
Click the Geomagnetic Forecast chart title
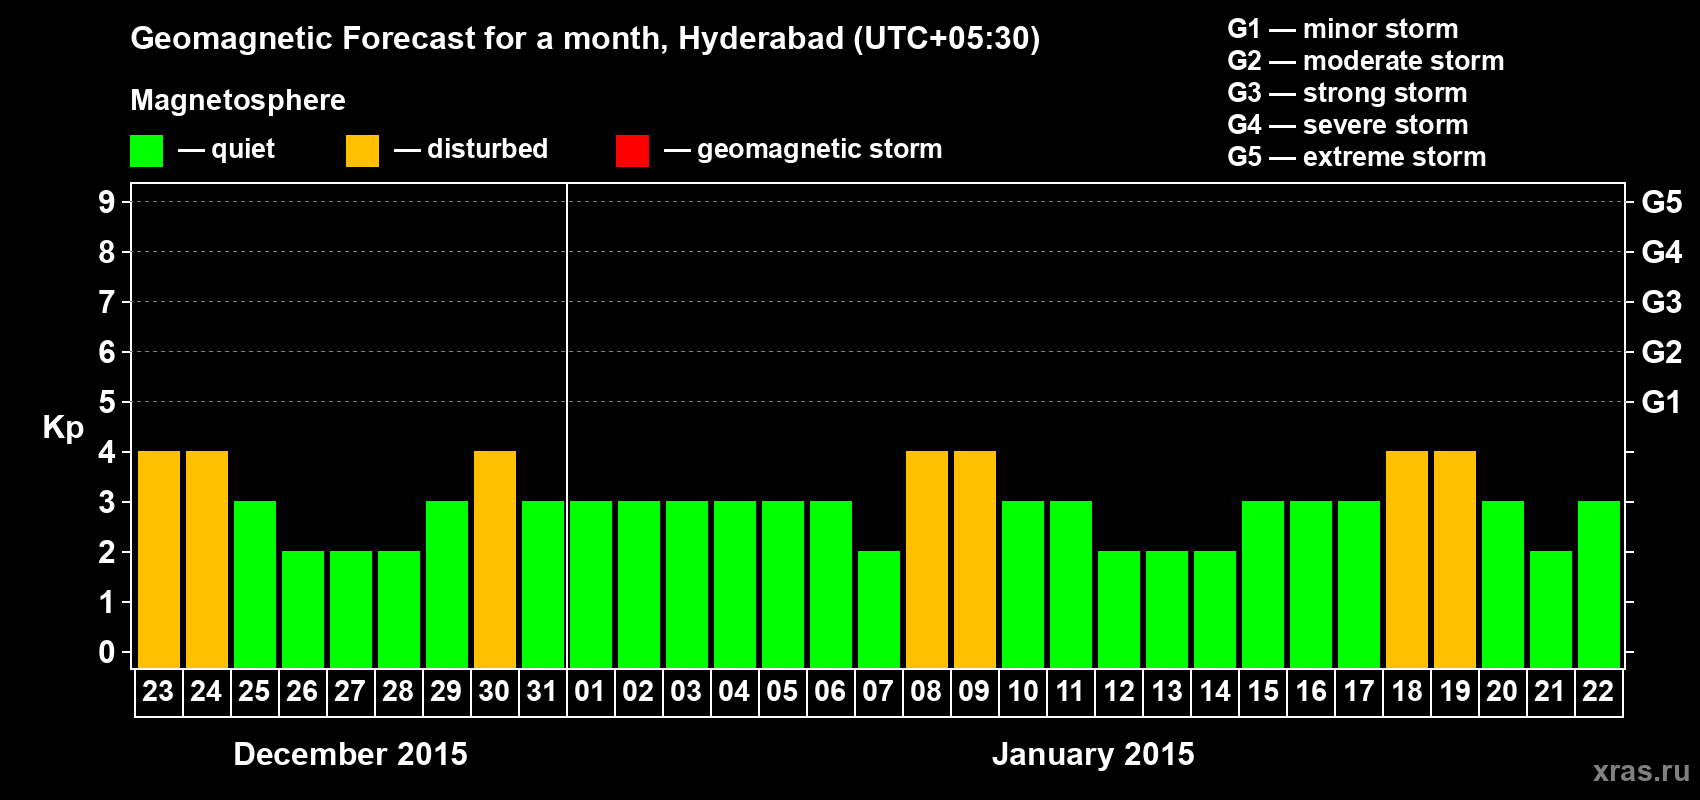585,39
